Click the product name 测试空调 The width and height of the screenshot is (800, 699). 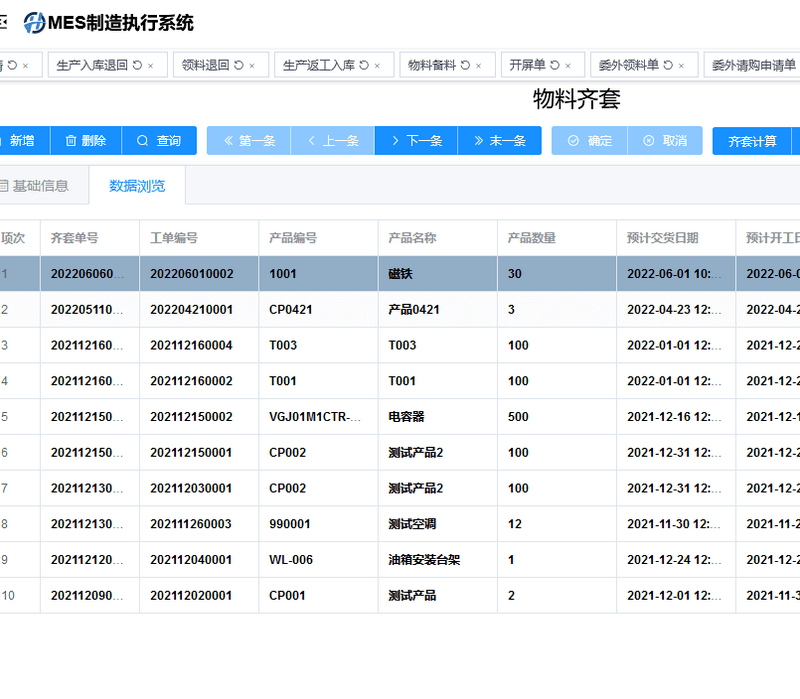[412, 524]
